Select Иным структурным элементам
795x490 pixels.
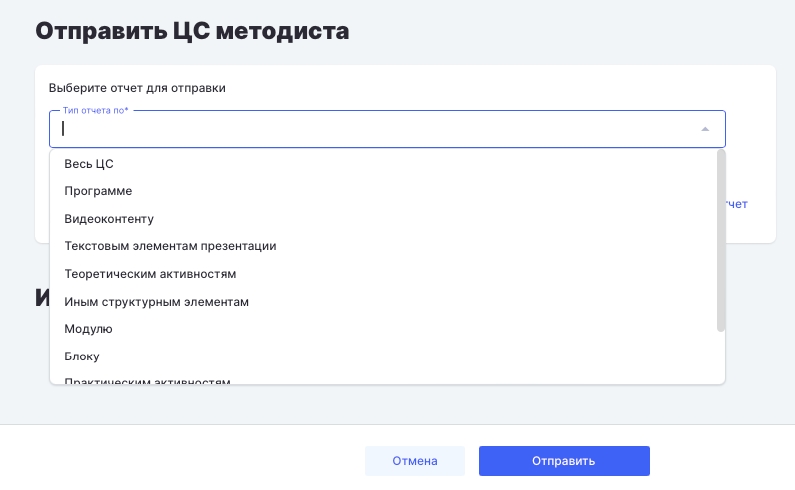pyautogui.click(x=156, y=301)
